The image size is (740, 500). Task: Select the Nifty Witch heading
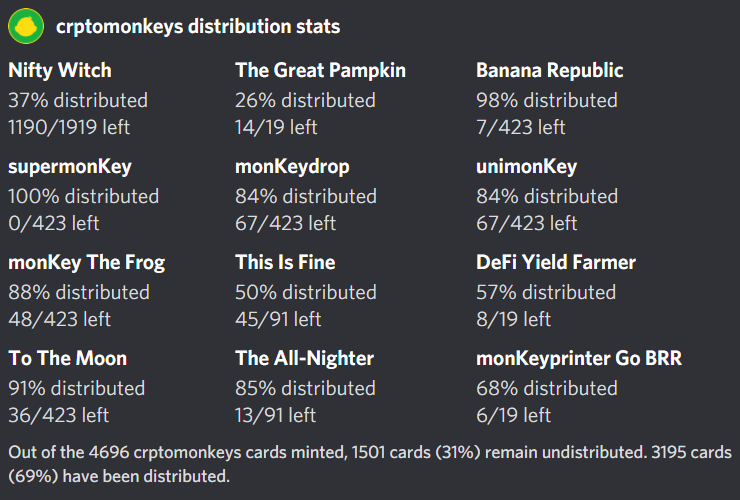(x=60, y=70)
